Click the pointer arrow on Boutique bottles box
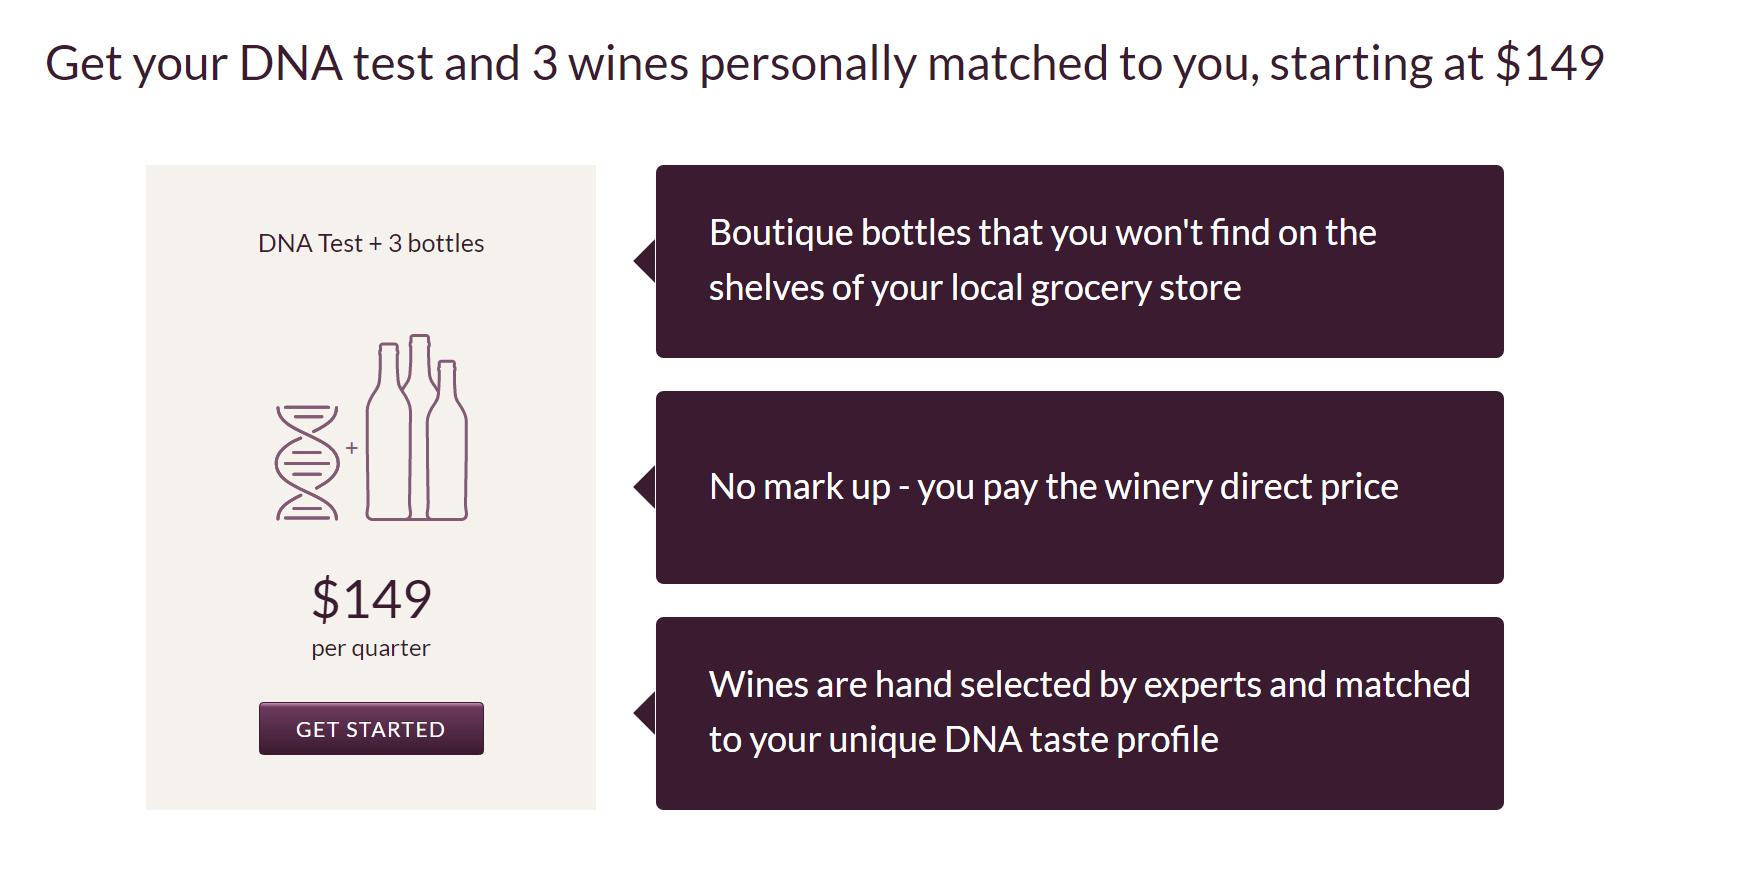Viewport: 1756px width, 876px height. pyautogui.click(x=645, y=261)
